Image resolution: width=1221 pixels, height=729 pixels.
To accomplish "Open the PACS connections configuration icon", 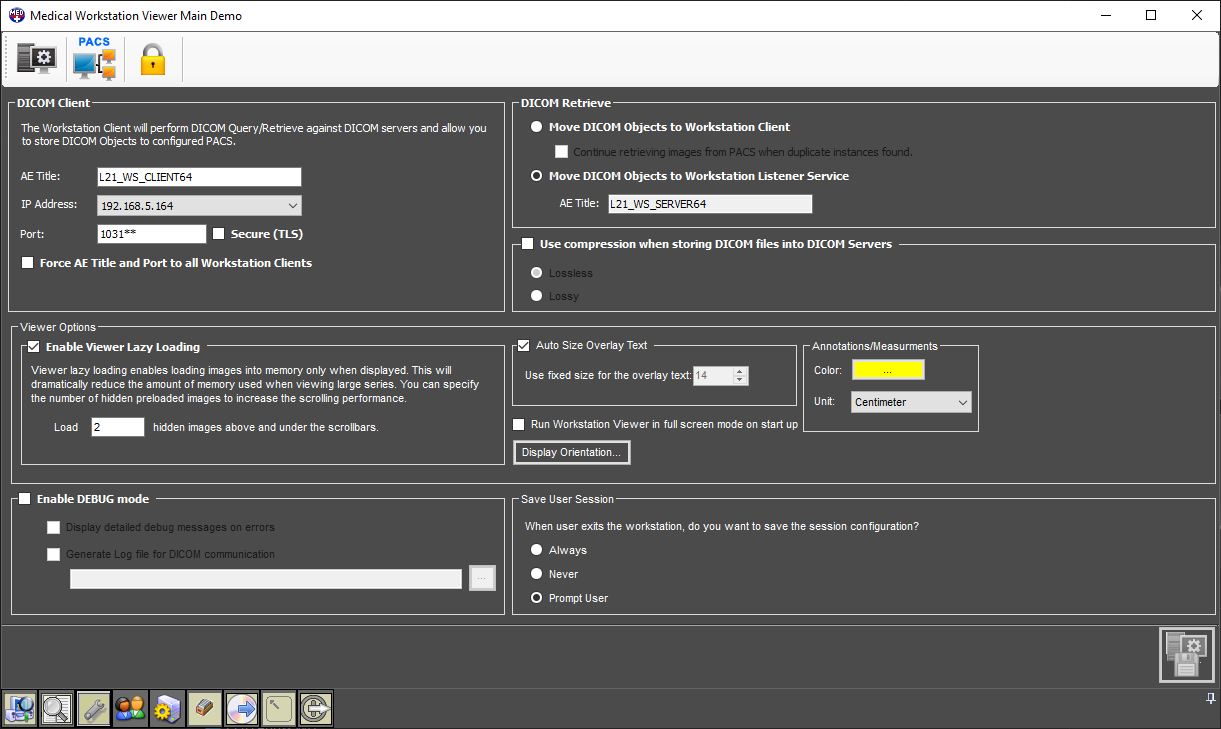I will pyautogui.click(x=96, y=59).
